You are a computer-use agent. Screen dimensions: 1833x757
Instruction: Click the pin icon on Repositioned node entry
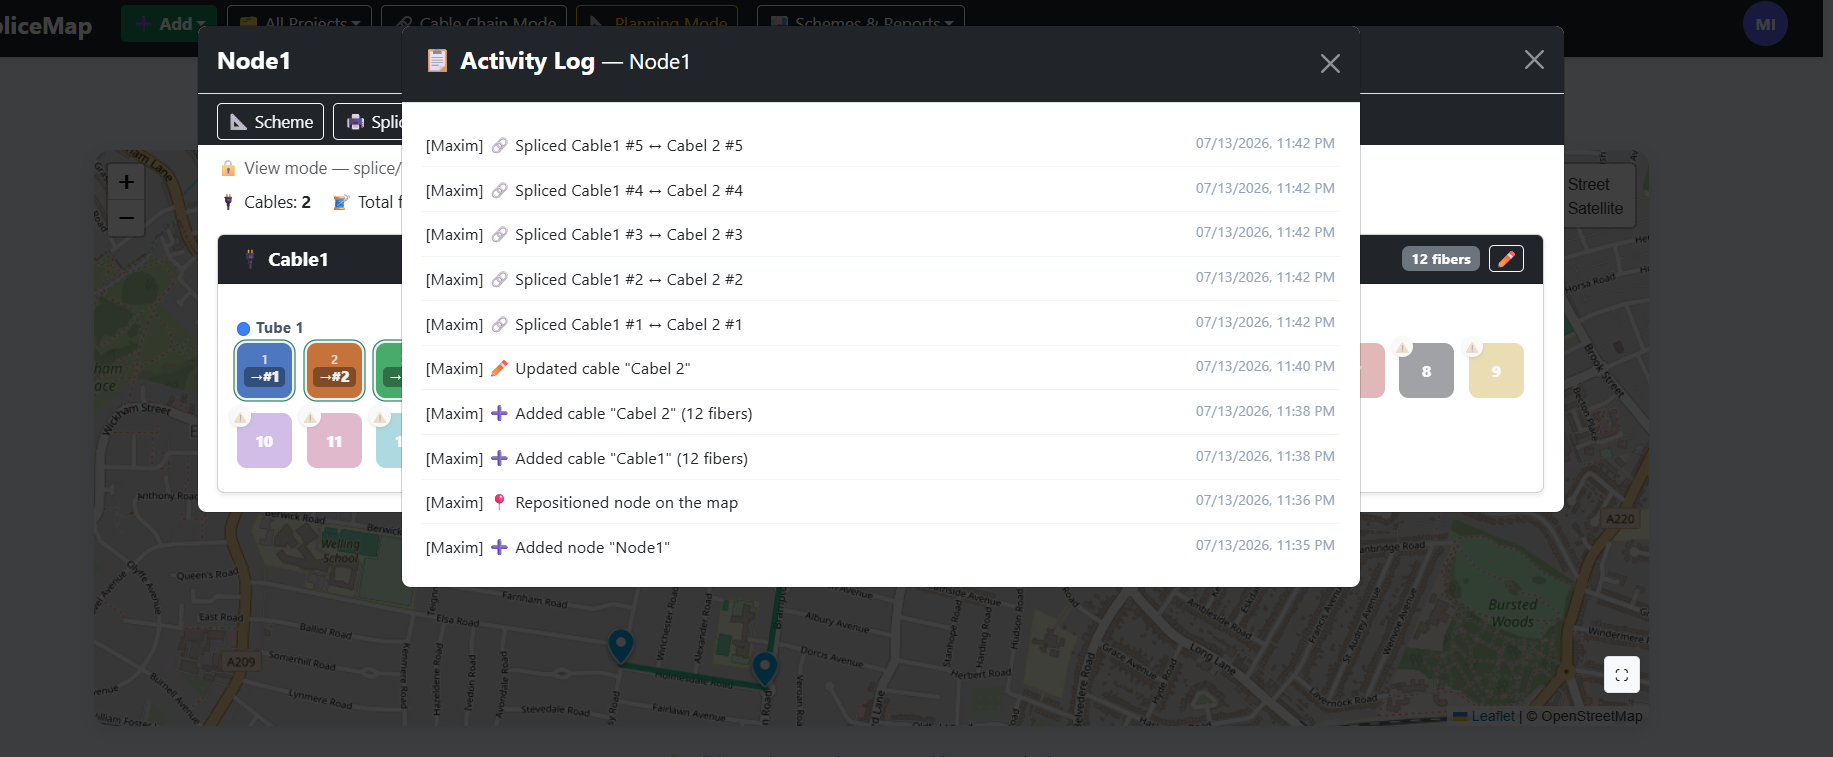click(499, 502)
